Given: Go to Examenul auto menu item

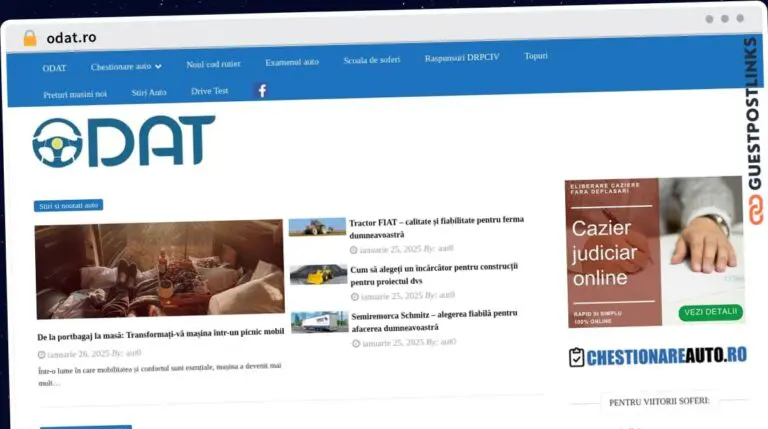Looking at the screenshot, I should (292, 62).
